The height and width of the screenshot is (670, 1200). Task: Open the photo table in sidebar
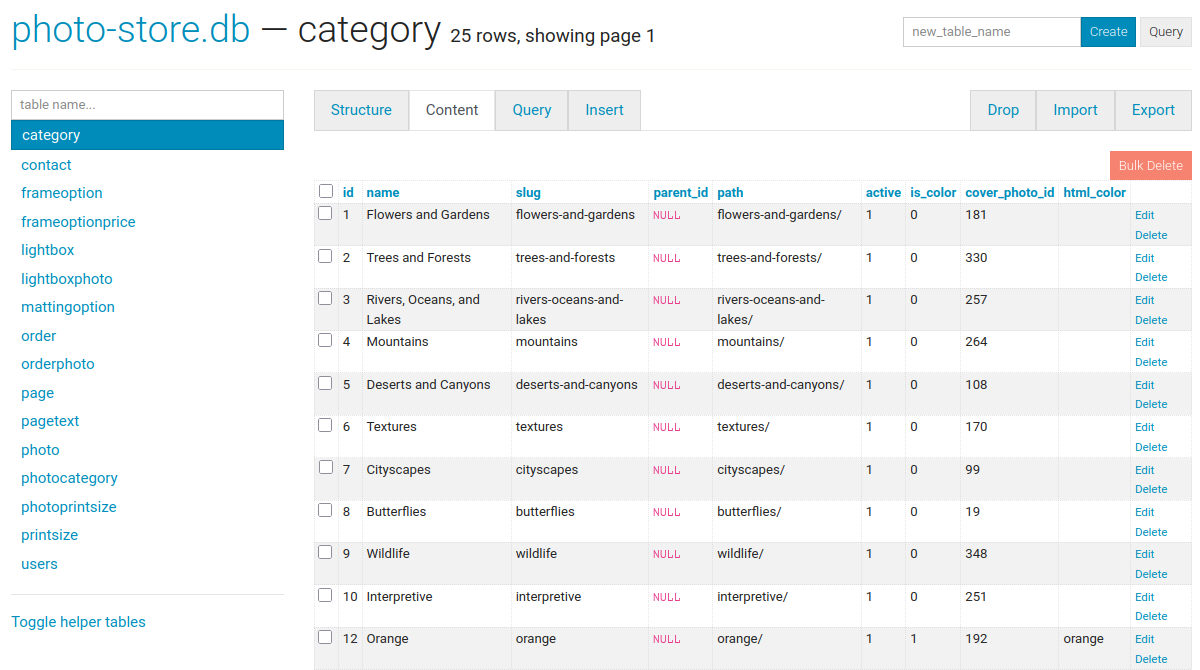pos(40,450)
